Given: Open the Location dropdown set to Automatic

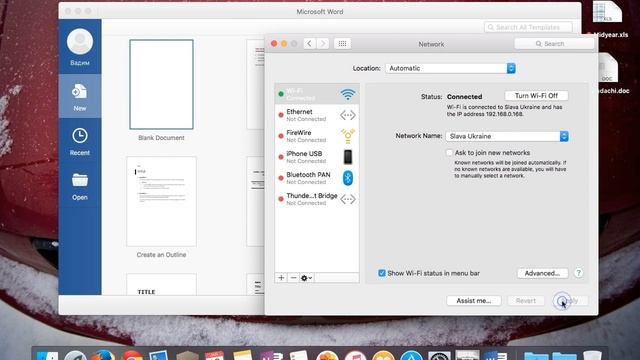Looking at the screenshot, I should 451,68.
